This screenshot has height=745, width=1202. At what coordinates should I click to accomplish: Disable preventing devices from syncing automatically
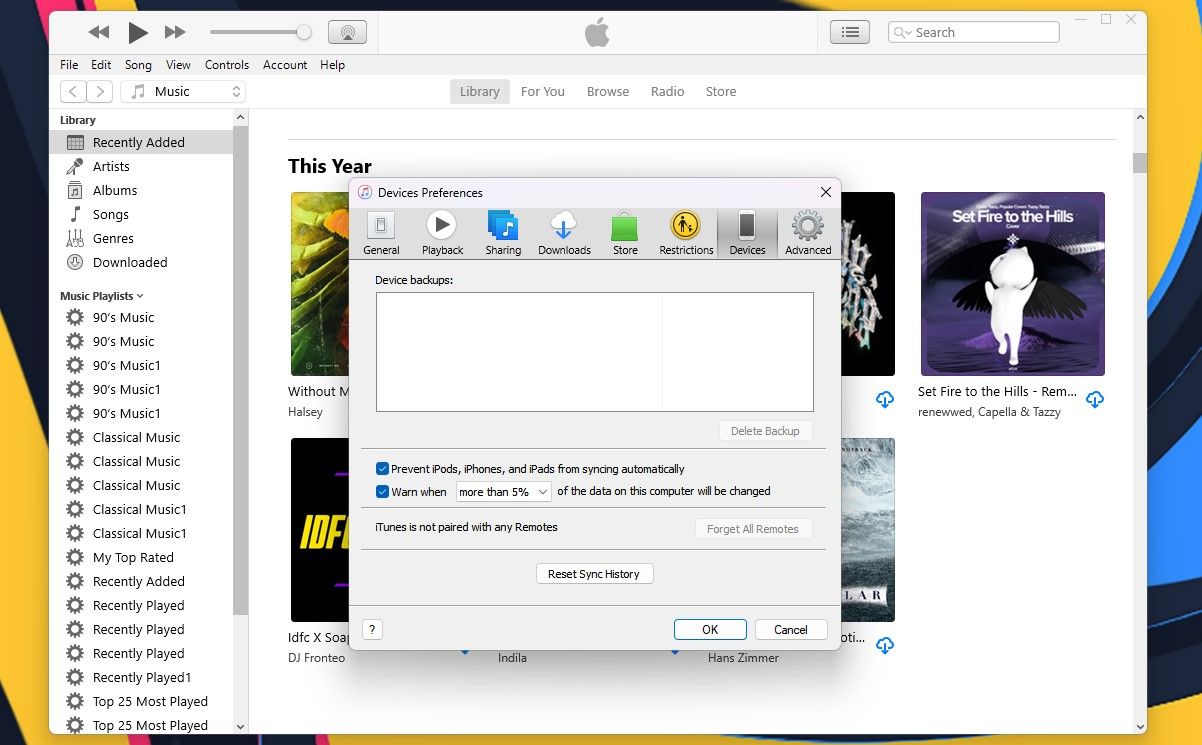[x=382, y=468]
